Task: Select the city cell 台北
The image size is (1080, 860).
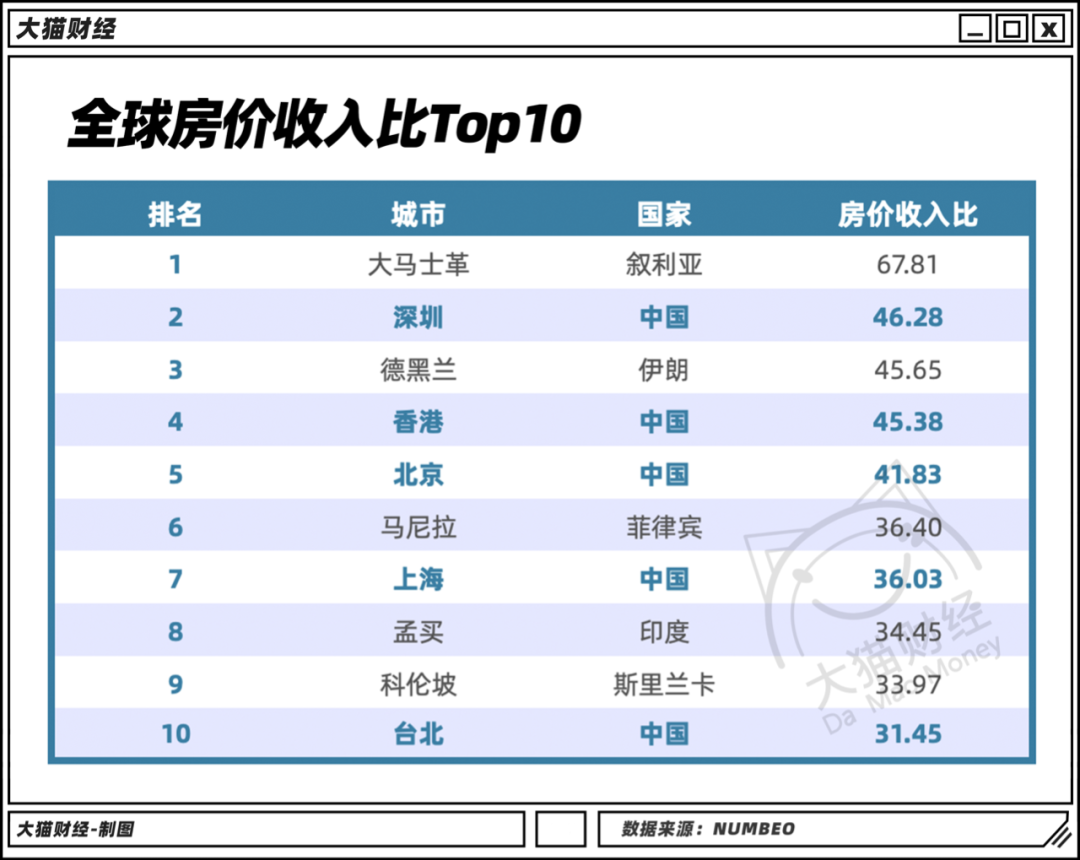Action: [418, 734]
